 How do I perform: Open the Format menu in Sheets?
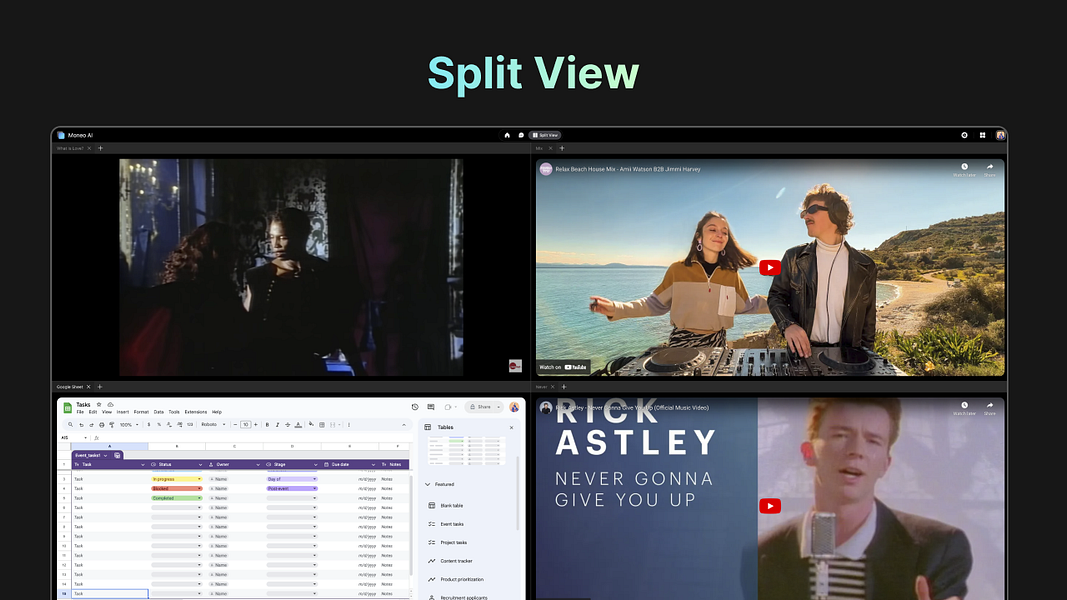pos(141,412)
